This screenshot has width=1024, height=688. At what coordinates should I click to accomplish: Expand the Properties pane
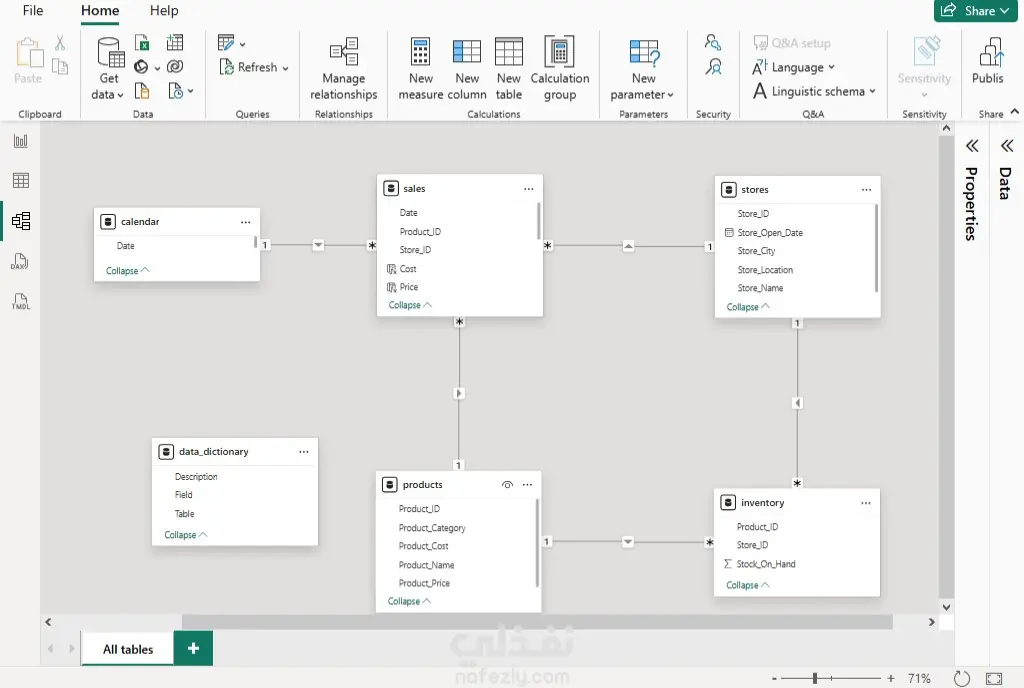pos(972,146)
